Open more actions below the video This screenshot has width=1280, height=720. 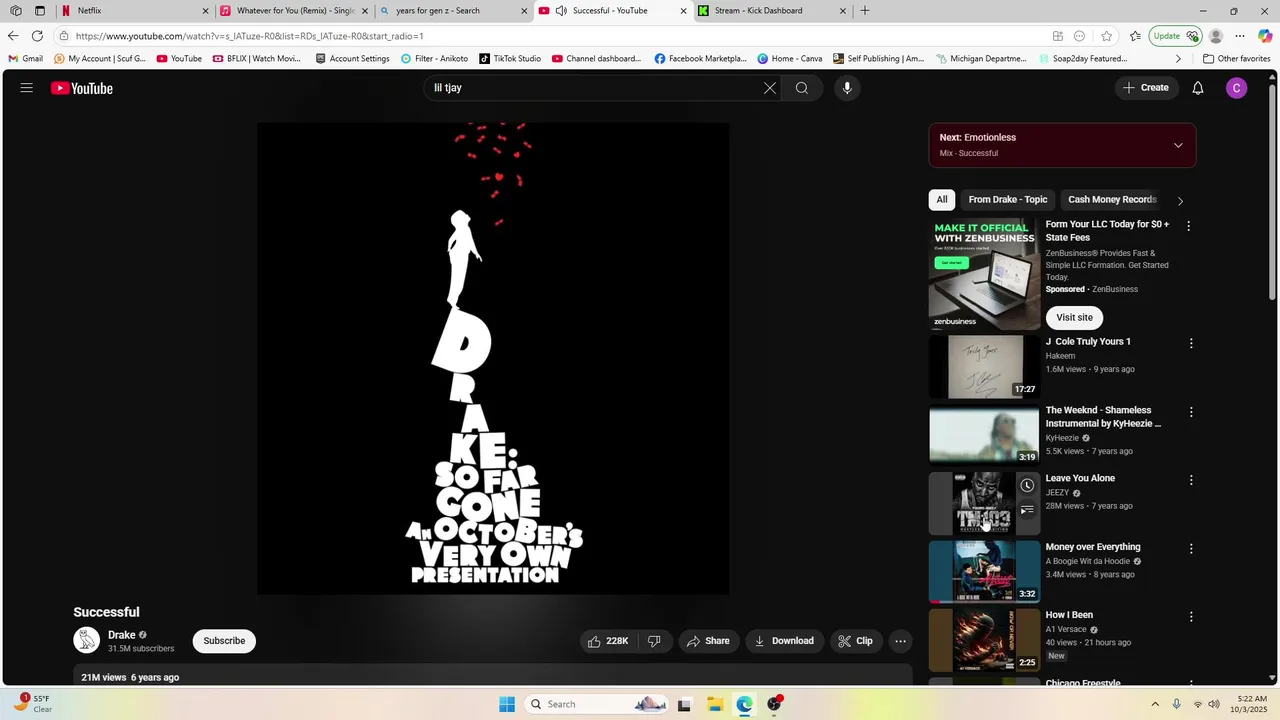coord(900,641)
